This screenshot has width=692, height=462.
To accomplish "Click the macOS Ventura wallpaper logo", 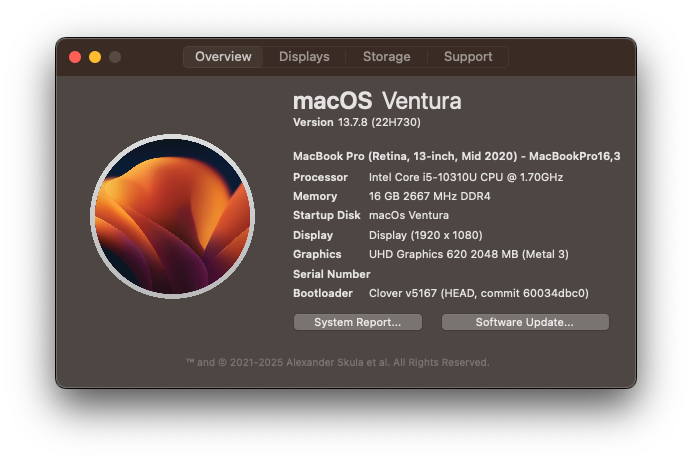I will (x=172, y=216).
